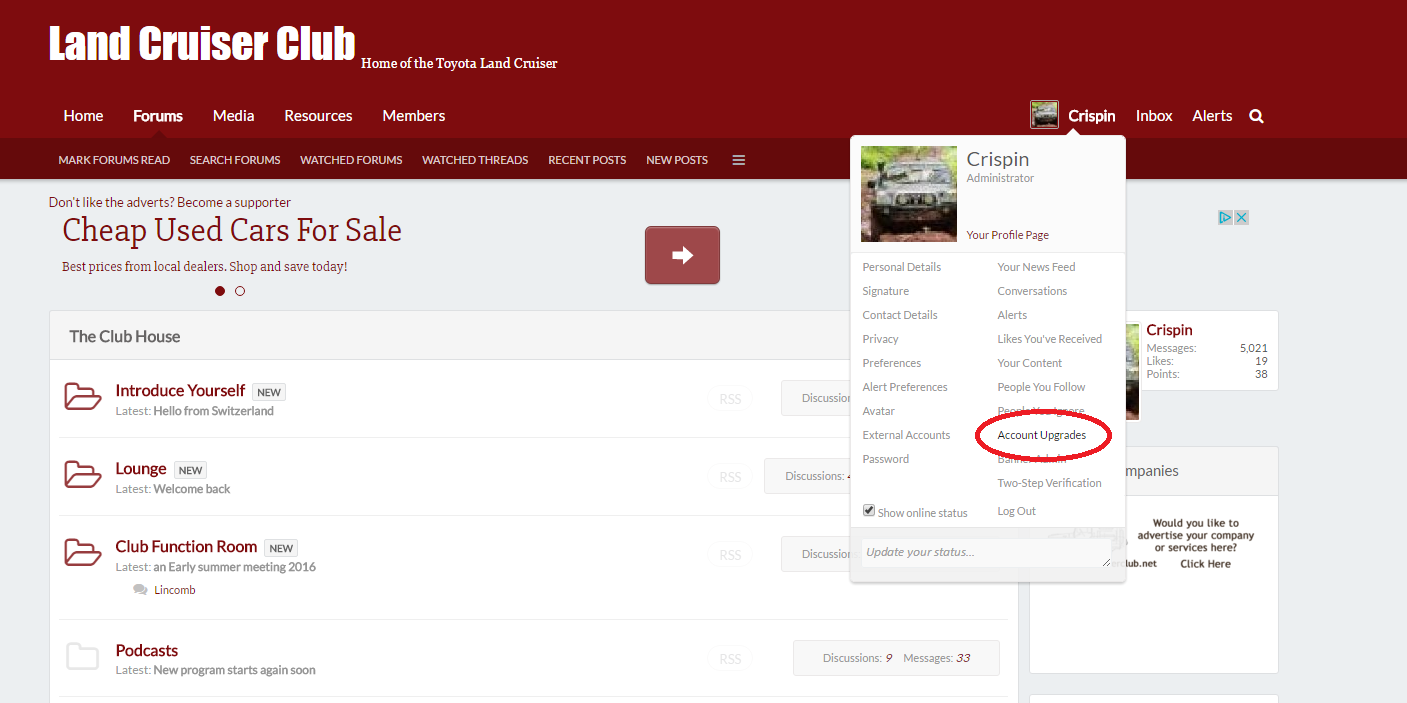Click Mark Forums Read
The height and width of the screenshot is (703, 1407).
tap(114, 160)
